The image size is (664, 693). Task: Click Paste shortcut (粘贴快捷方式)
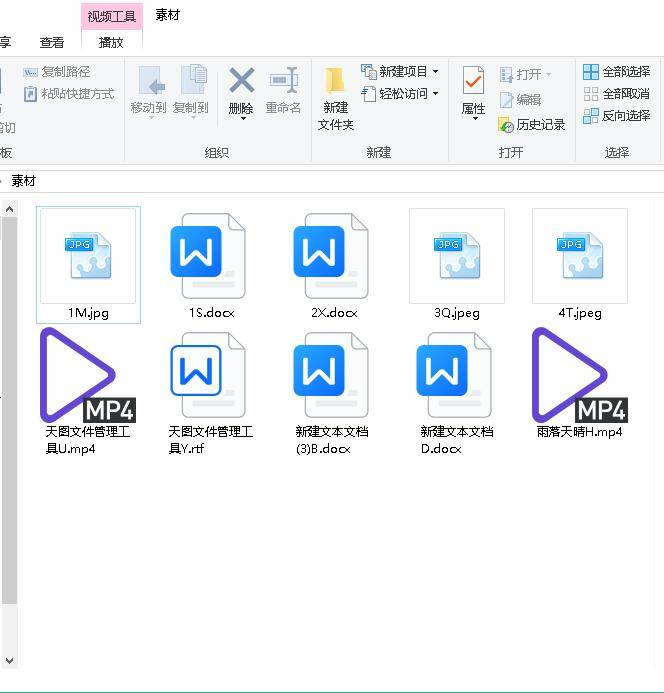pos(69,94)
